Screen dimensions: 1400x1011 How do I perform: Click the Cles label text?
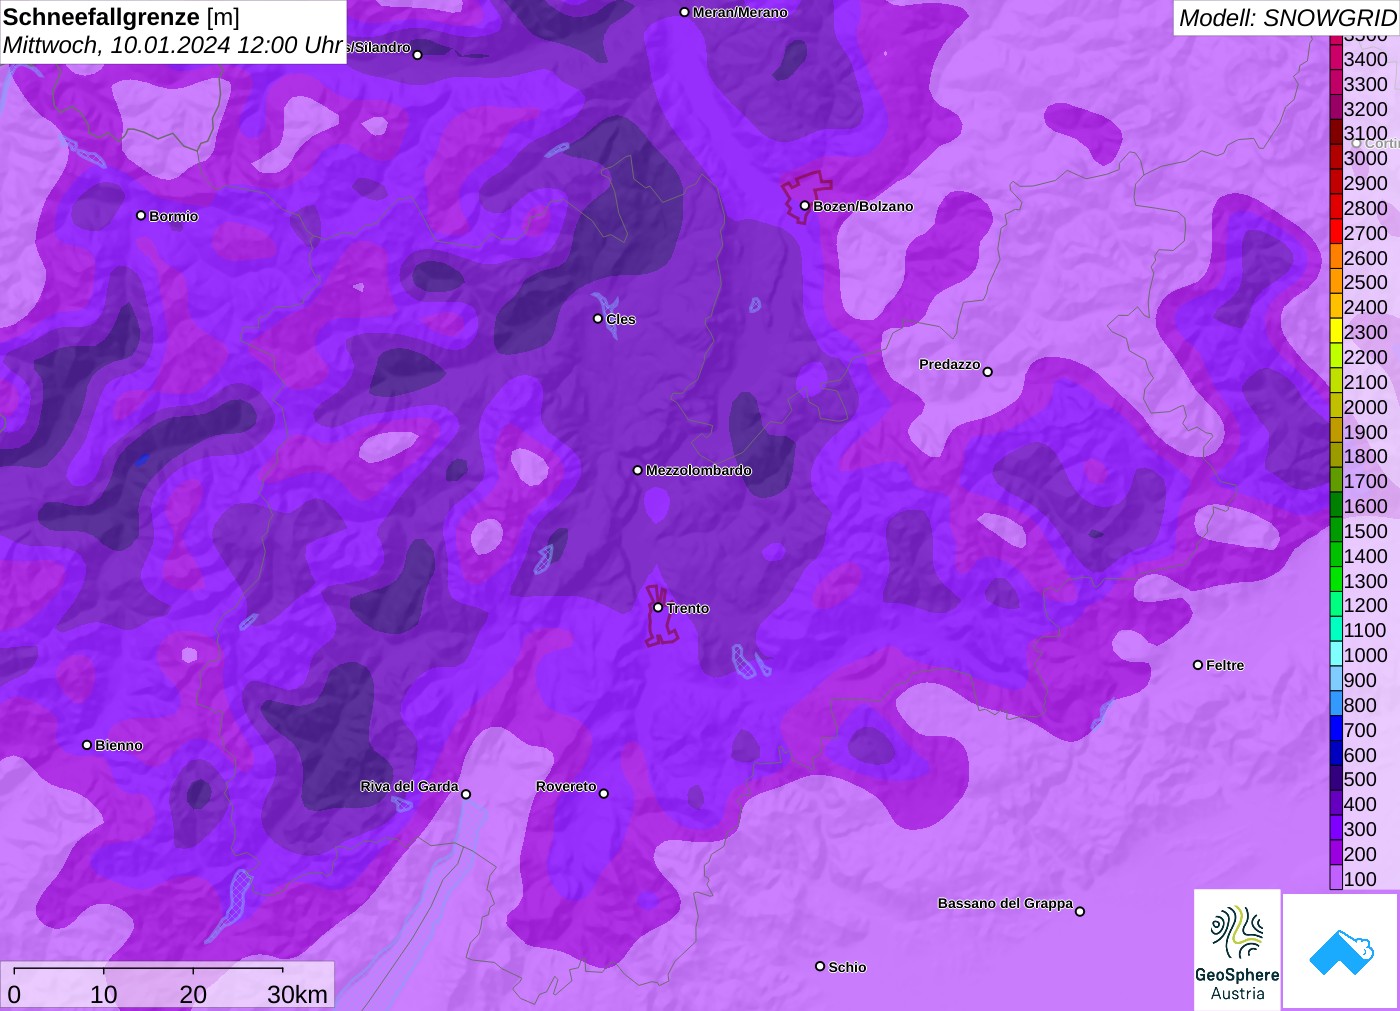point(621,319)
